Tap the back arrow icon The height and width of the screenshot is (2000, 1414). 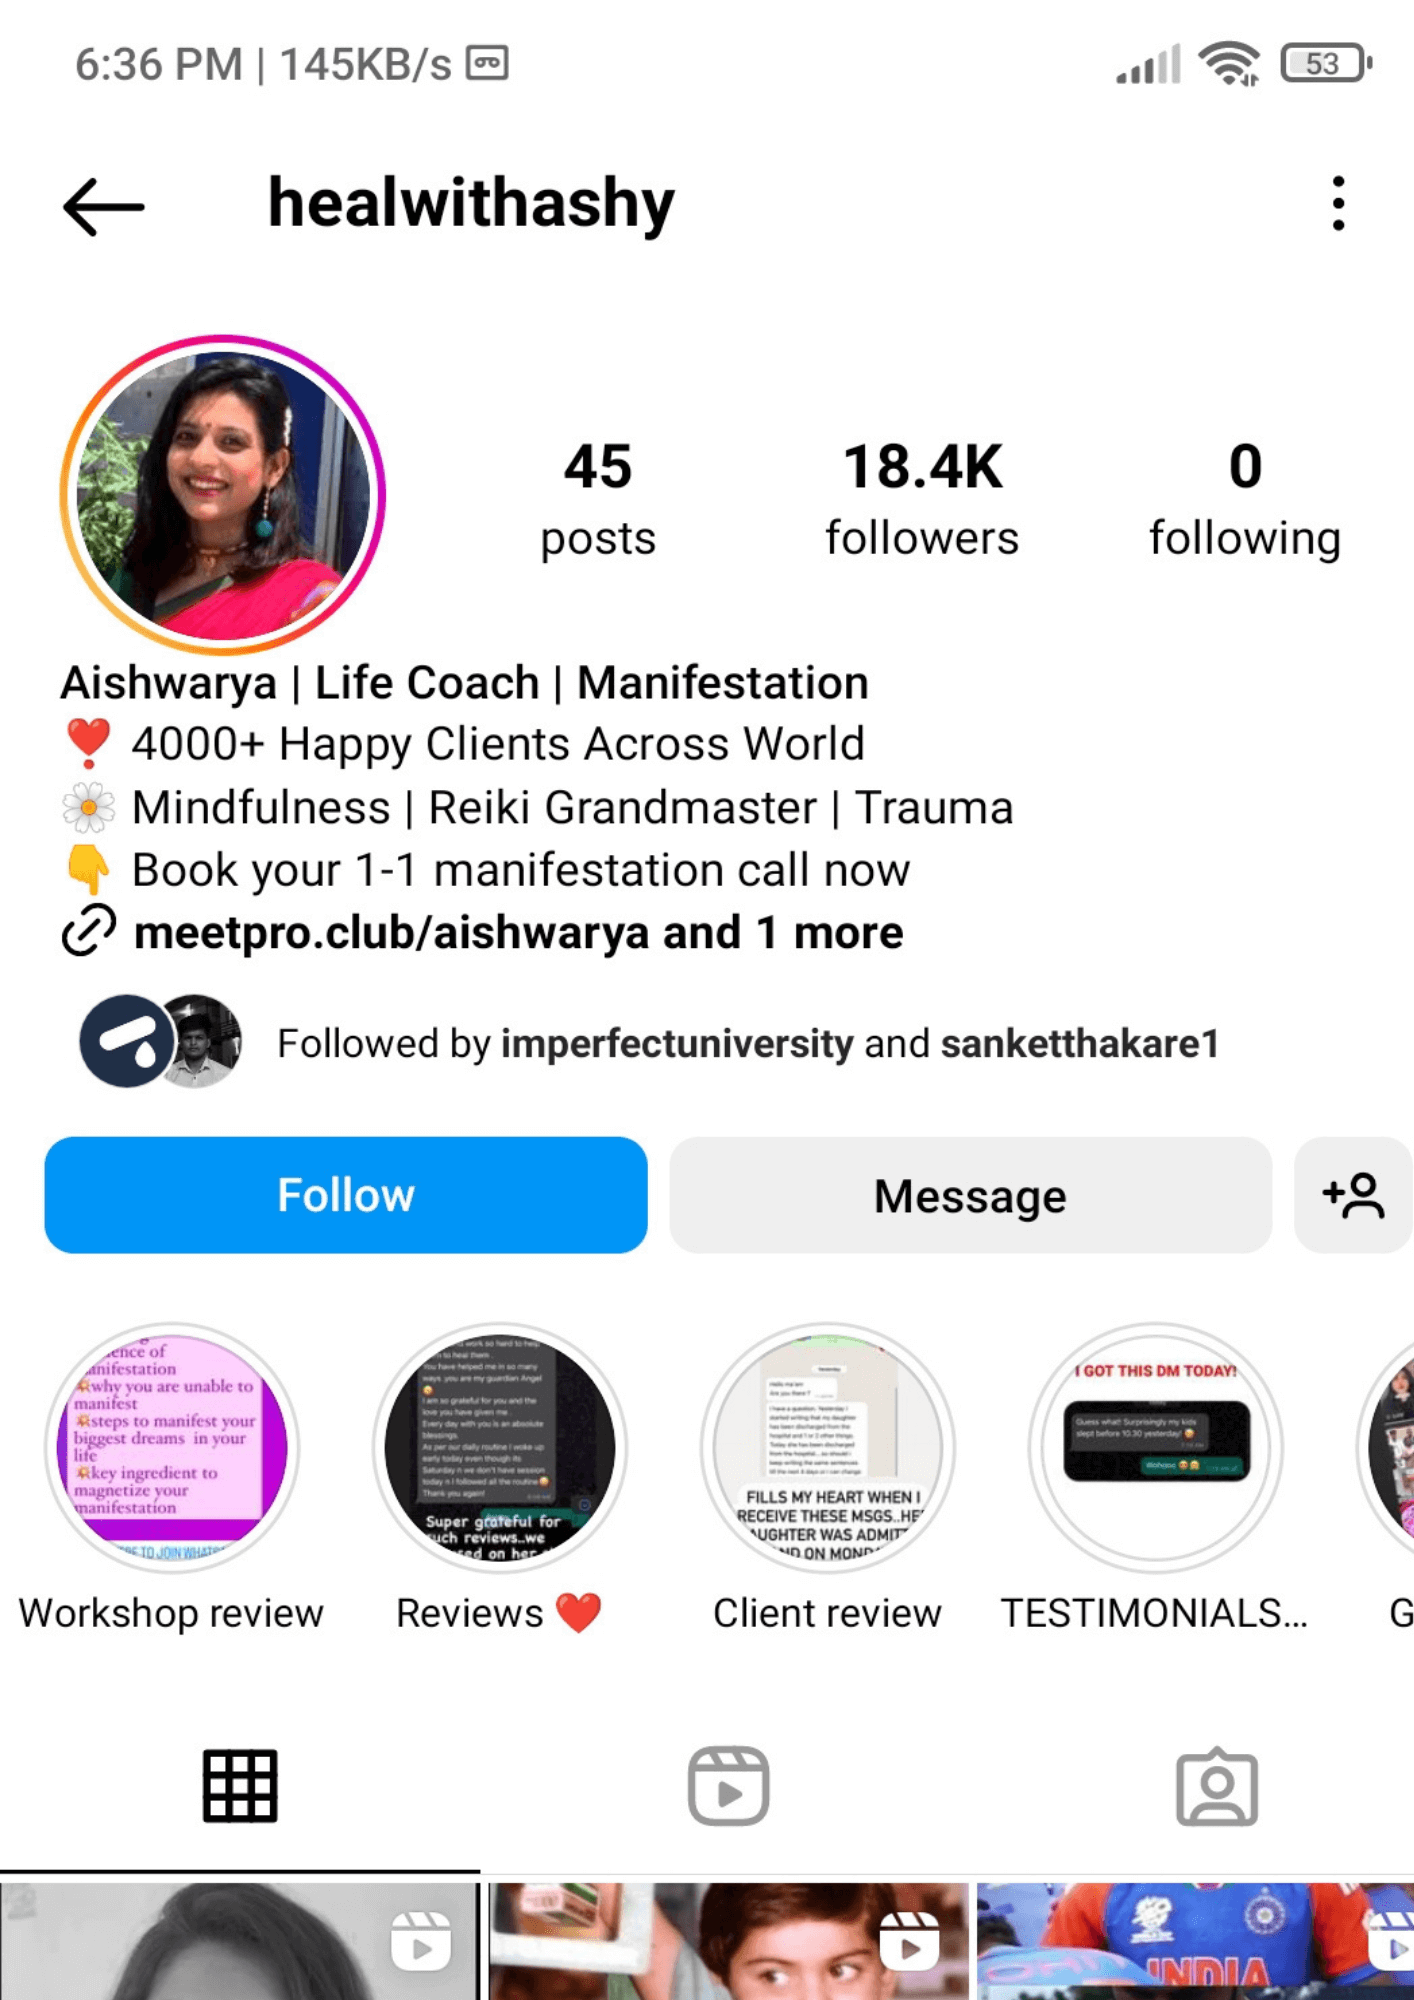click(104, 207)
